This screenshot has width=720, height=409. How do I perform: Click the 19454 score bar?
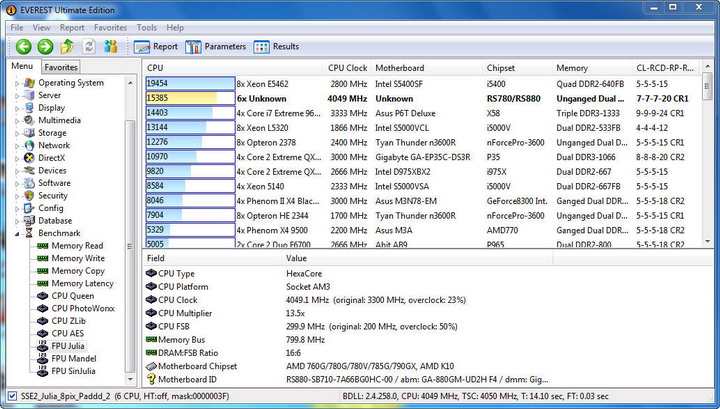(190, 84)
